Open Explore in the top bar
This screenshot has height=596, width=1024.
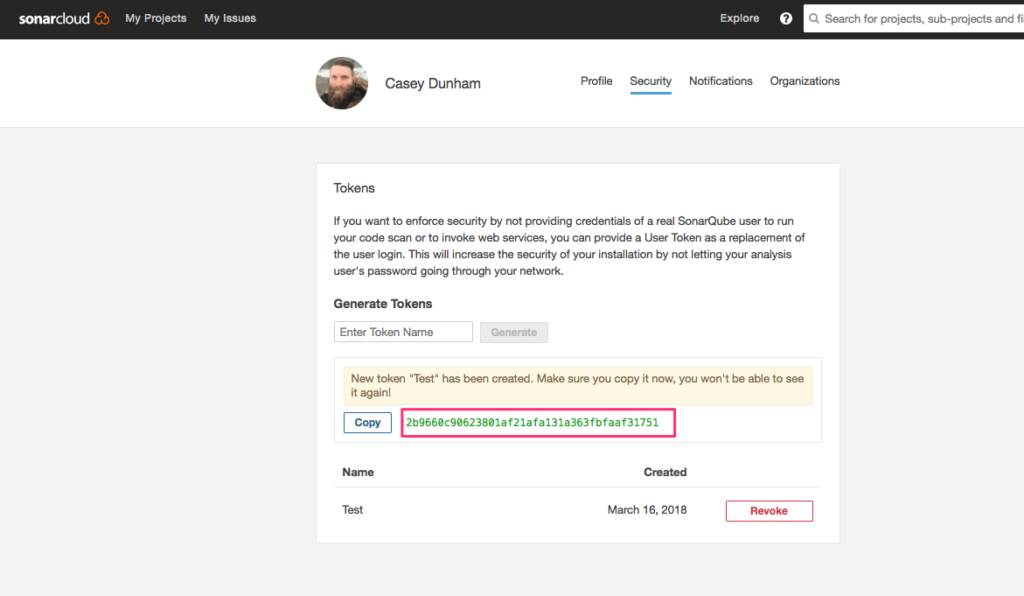(739, 18)
